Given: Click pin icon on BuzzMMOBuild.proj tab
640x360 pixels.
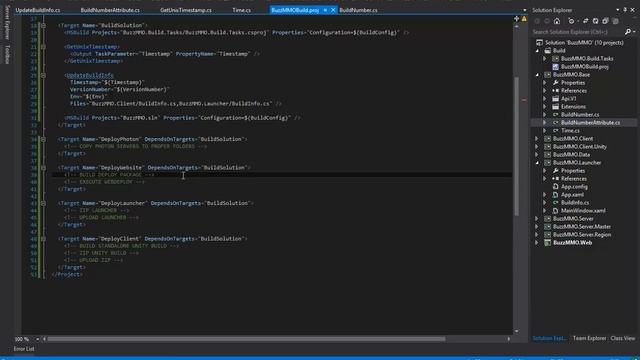Looking at the screenshot, I should pyautogui.click(x=325, y=10).
